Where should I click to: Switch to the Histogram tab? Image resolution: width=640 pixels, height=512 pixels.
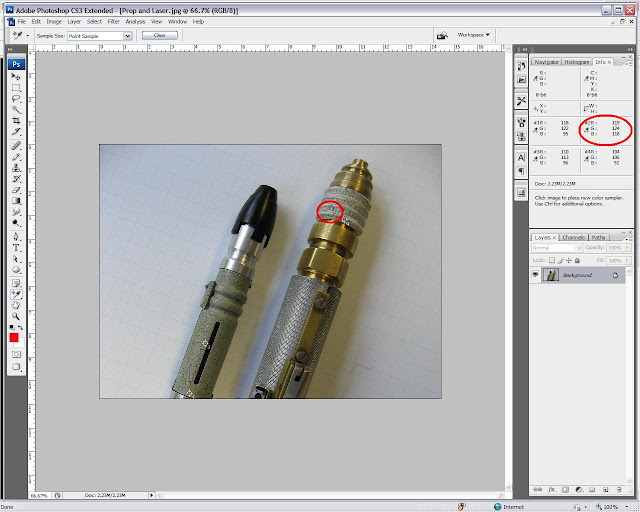point(577,62)
